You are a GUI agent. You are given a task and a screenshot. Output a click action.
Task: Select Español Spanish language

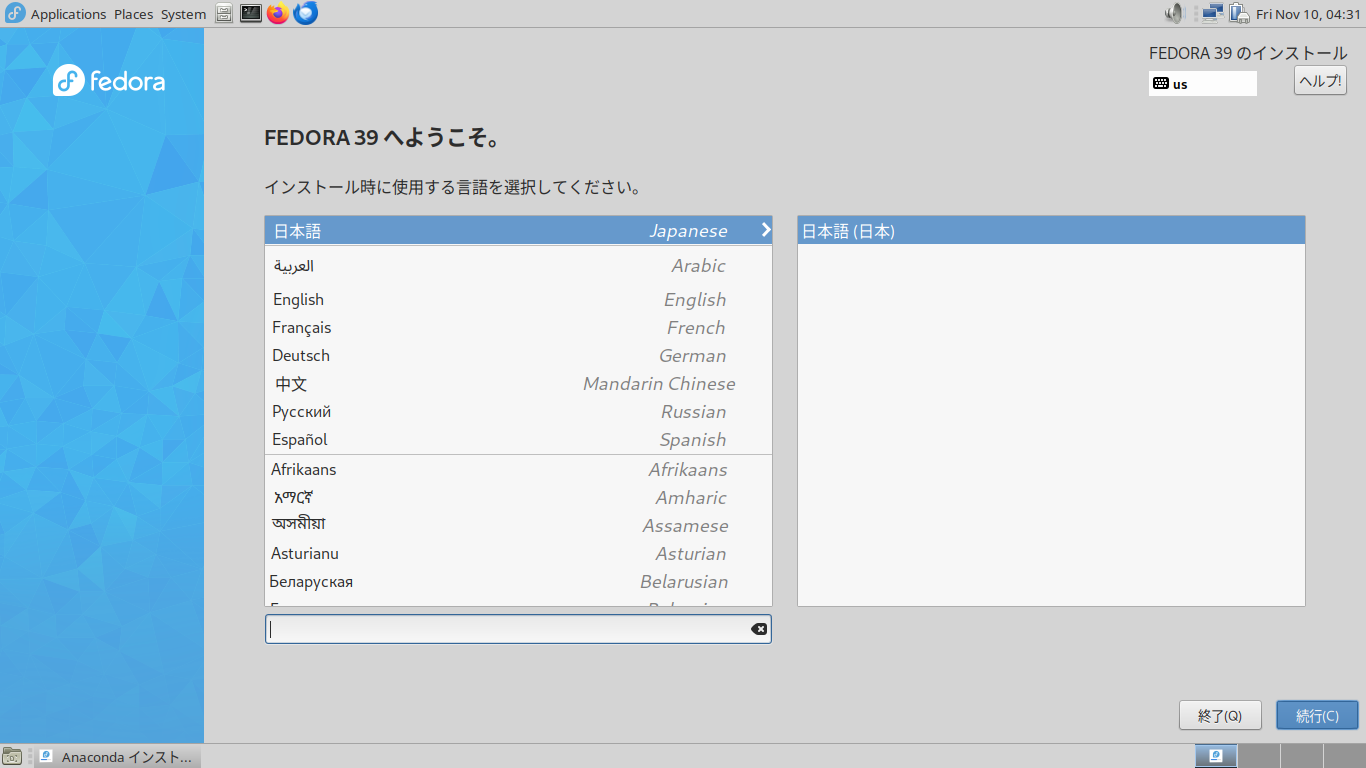[518, 440]
